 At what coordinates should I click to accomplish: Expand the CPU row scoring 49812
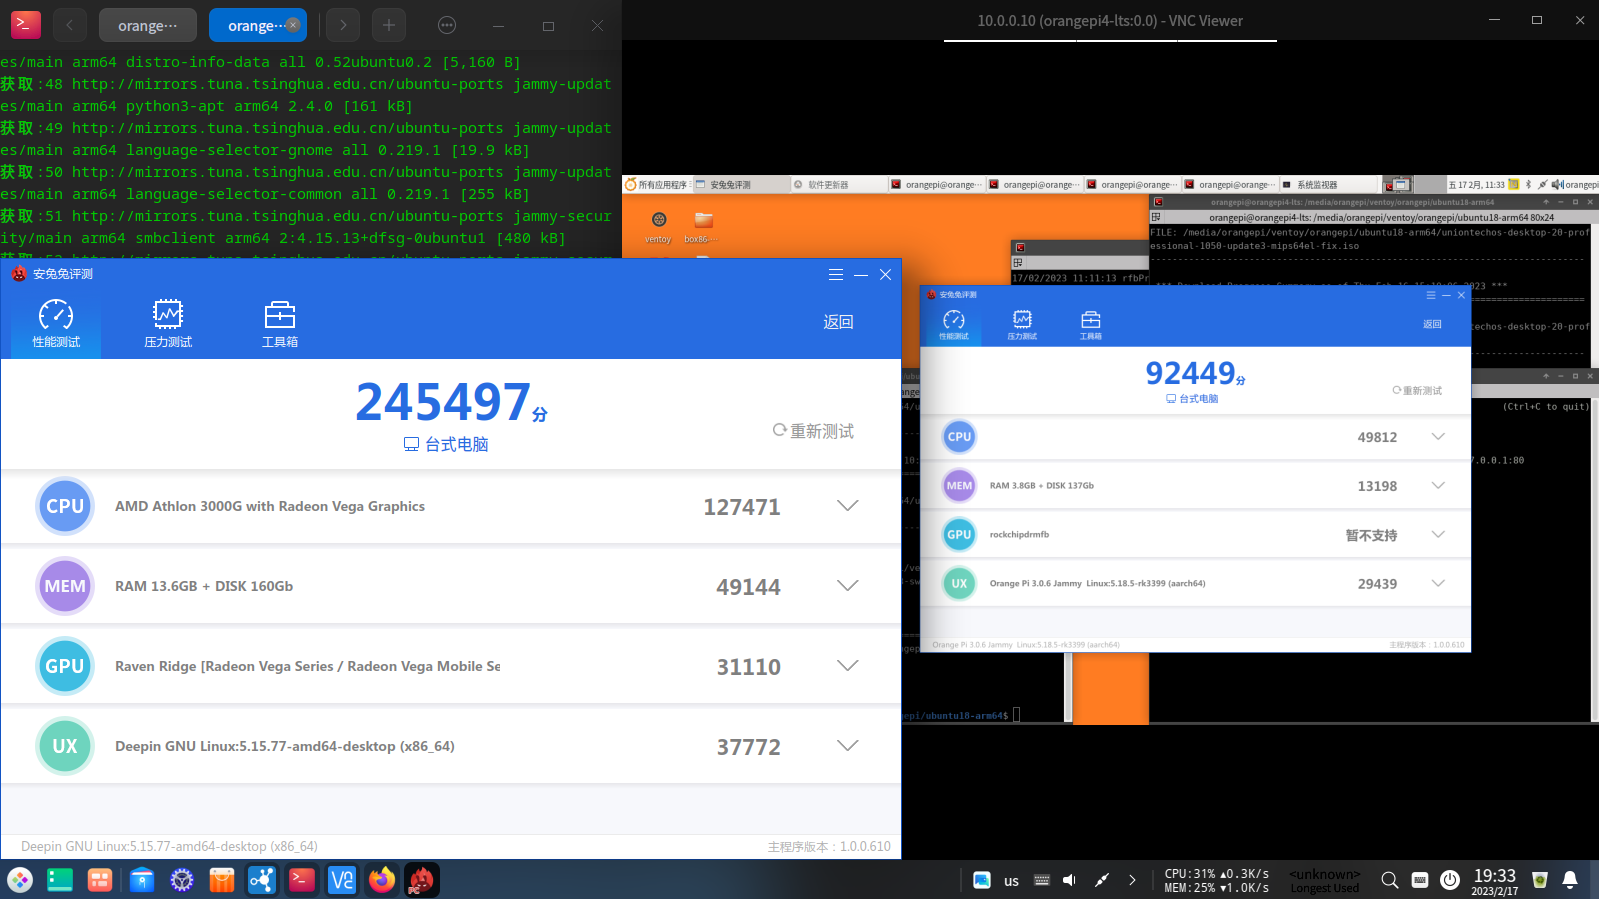coord(1438,437)
